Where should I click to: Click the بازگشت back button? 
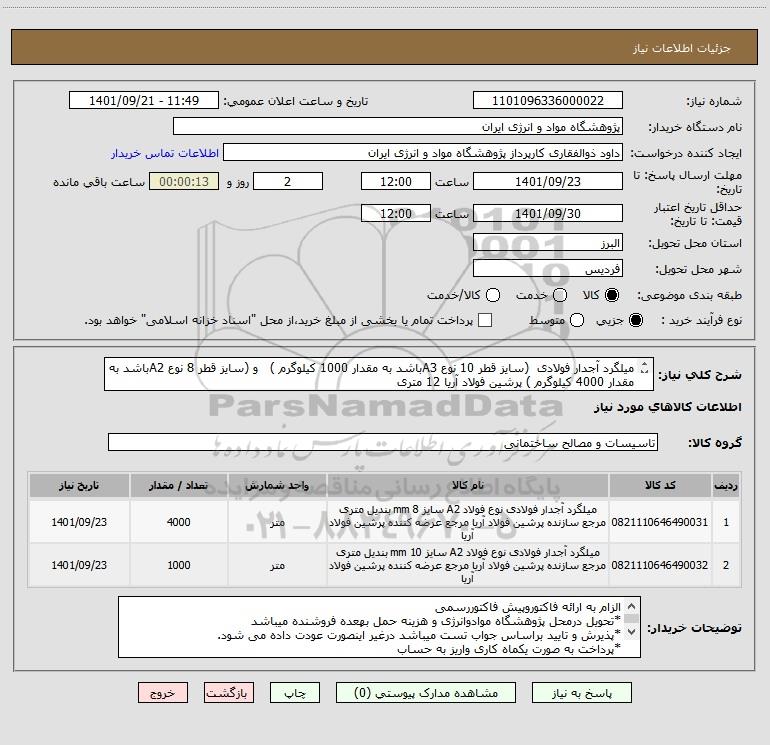click(229, 693)
